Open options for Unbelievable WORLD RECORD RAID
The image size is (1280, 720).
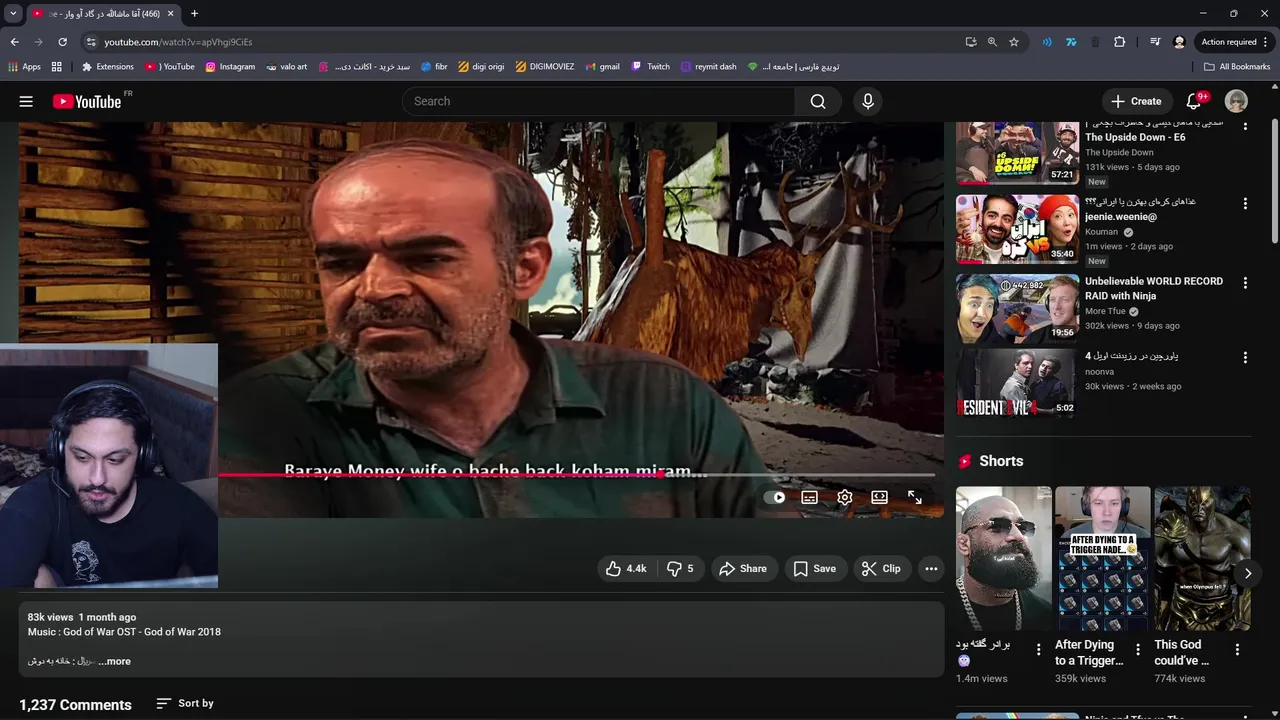[1245, 283]
